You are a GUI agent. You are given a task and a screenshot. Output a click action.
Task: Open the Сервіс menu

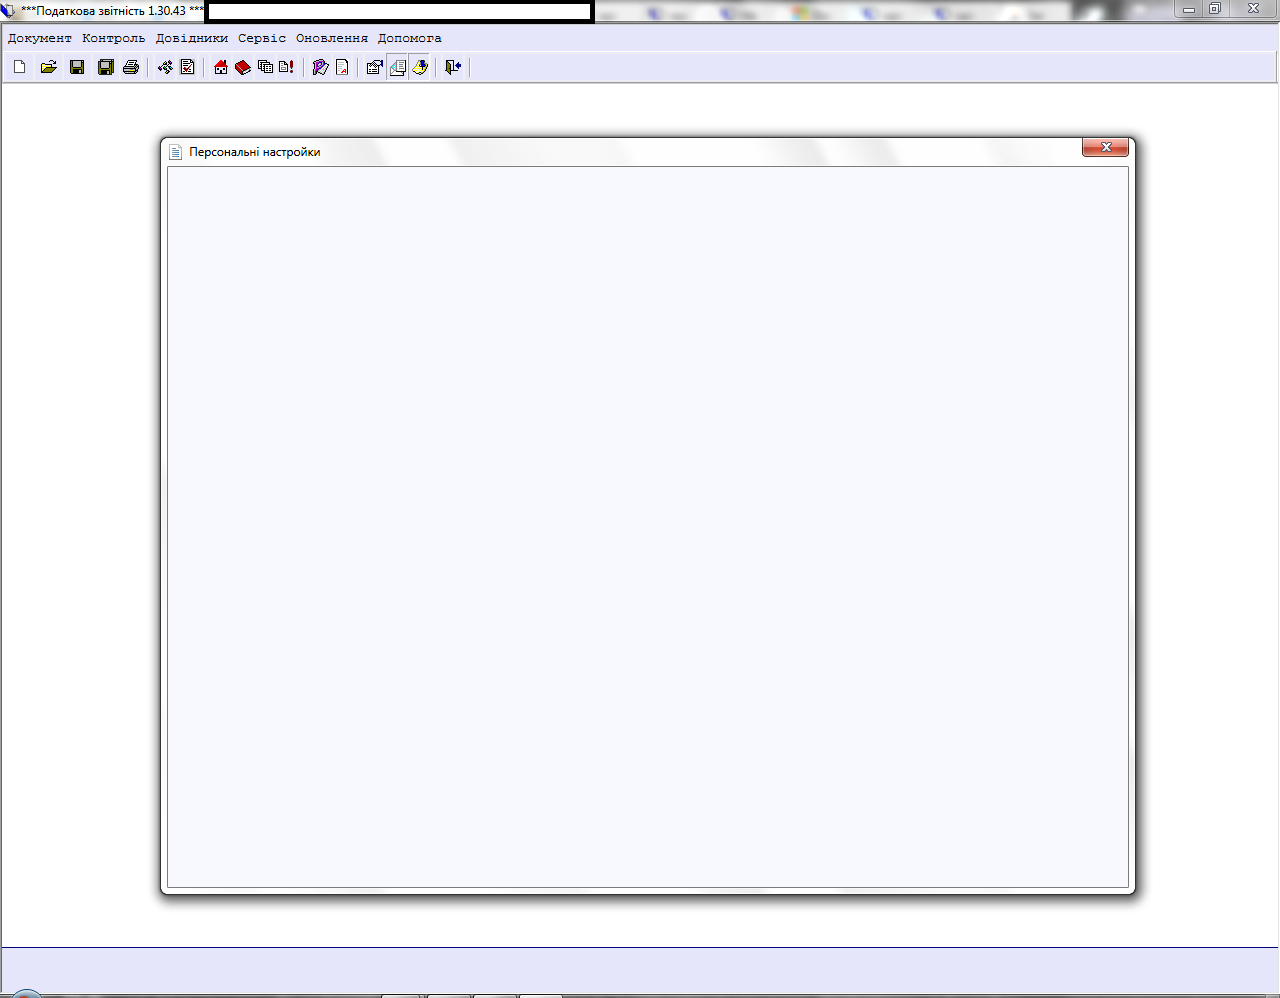pos(262,38)
